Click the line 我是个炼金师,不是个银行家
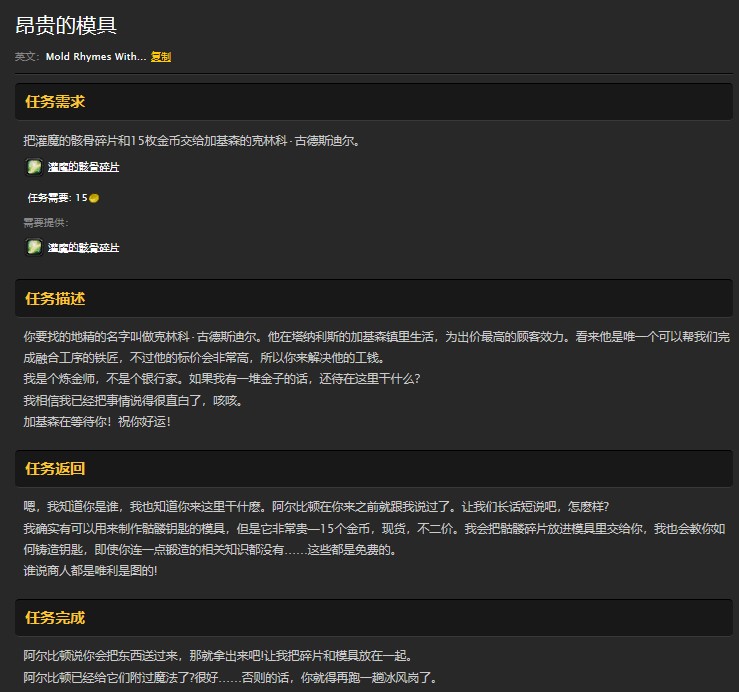Screen dimensions: 739x692 (221, 379)
